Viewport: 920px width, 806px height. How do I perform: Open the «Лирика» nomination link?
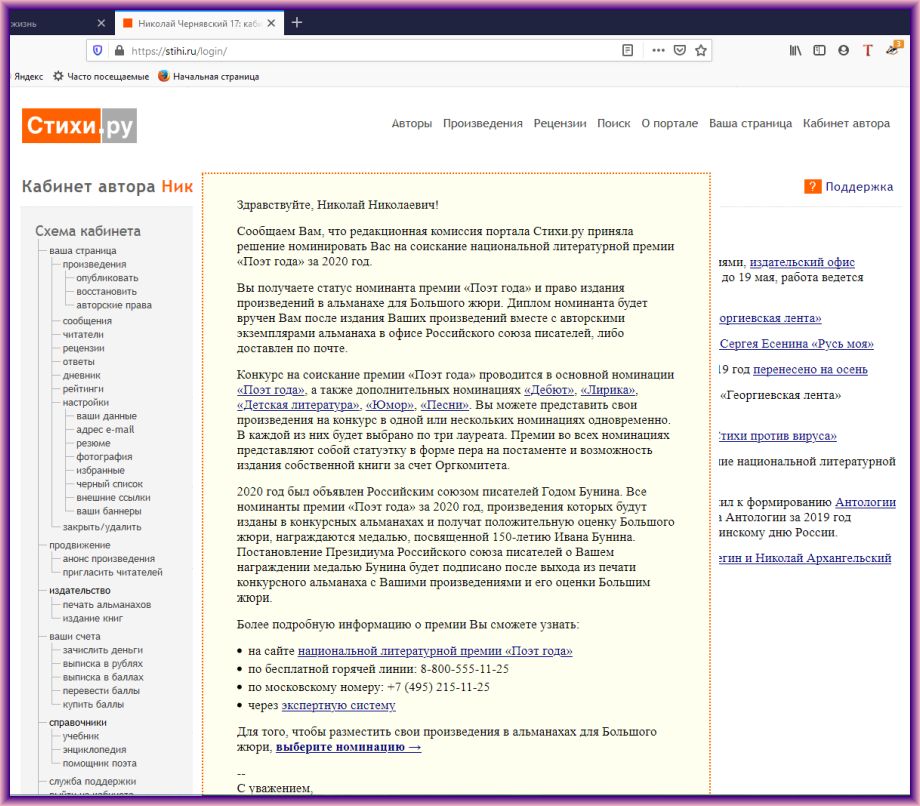608,390
